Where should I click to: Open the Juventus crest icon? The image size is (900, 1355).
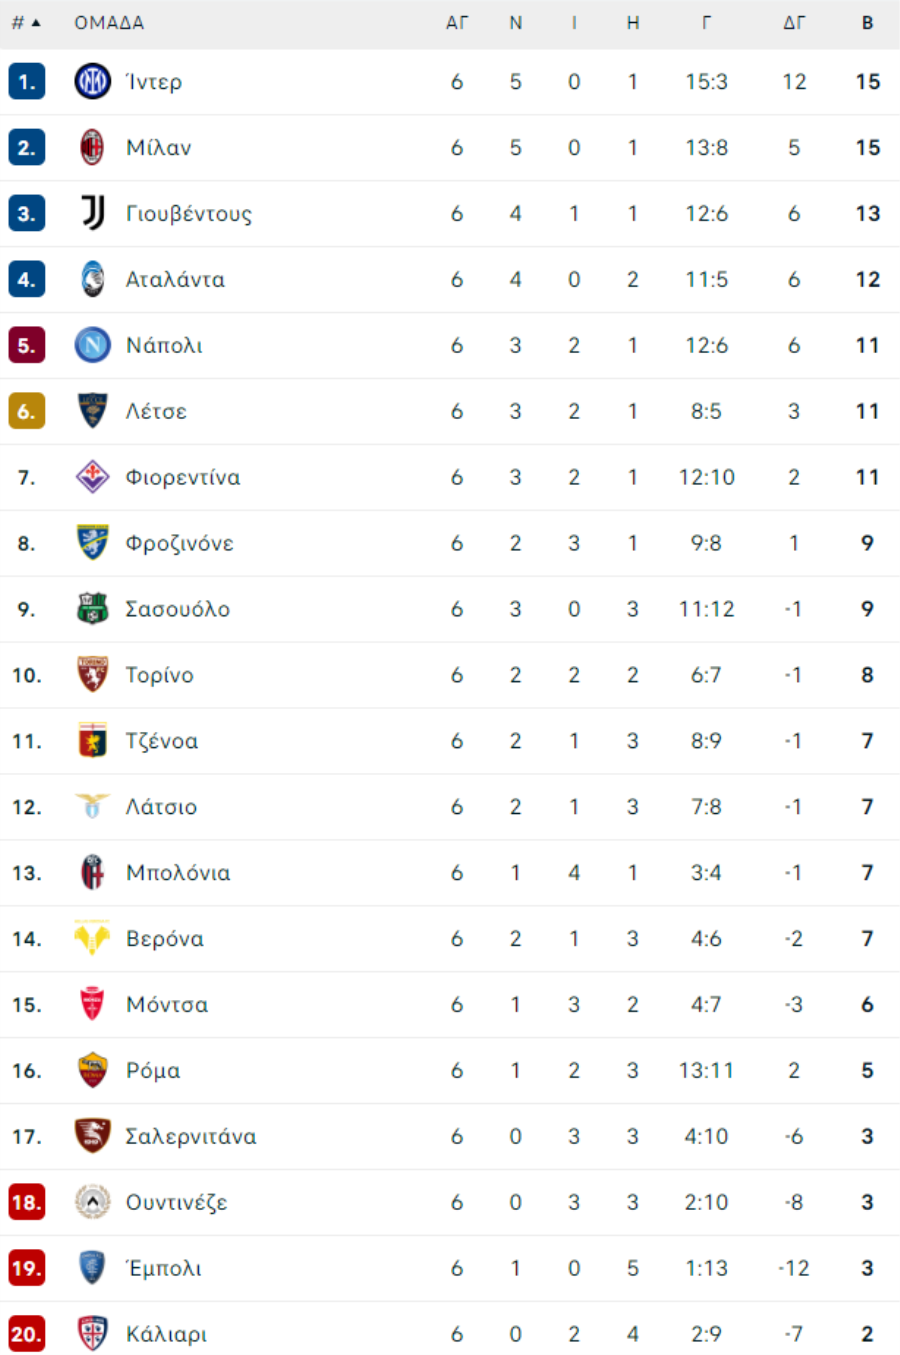click(x=92, y=213)
